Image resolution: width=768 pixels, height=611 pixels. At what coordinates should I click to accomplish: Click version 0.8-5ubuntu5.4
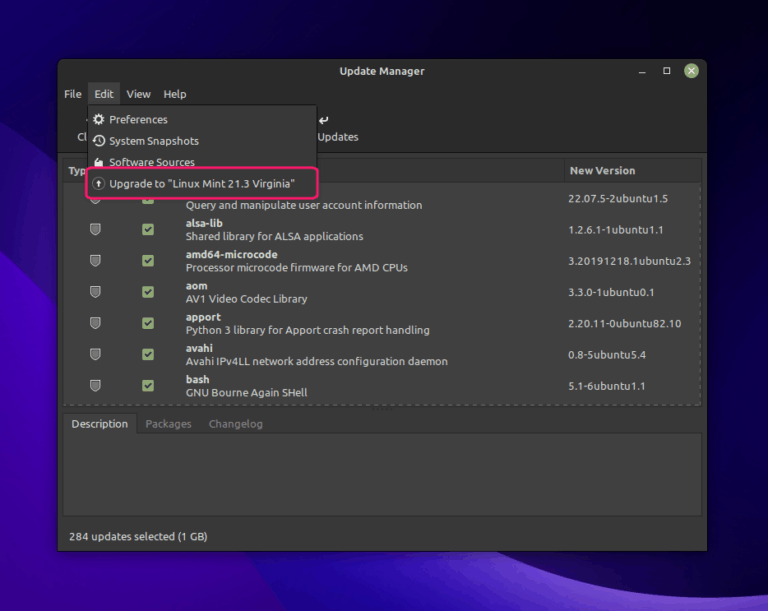pyautogui.click(x=607, y=355)
